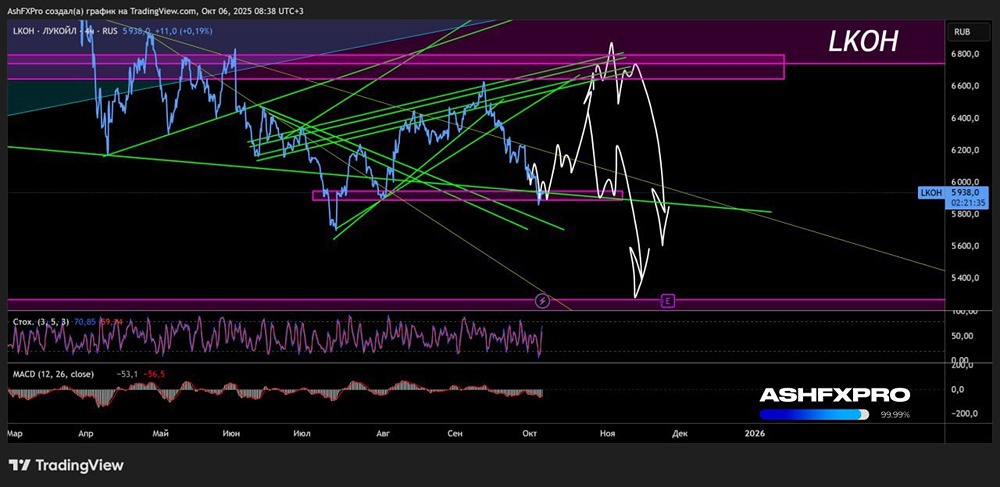Screen dimensions: 1000x487
Task: Click the MACD 200,0 axis label
Action: click(x=960, y=366)
